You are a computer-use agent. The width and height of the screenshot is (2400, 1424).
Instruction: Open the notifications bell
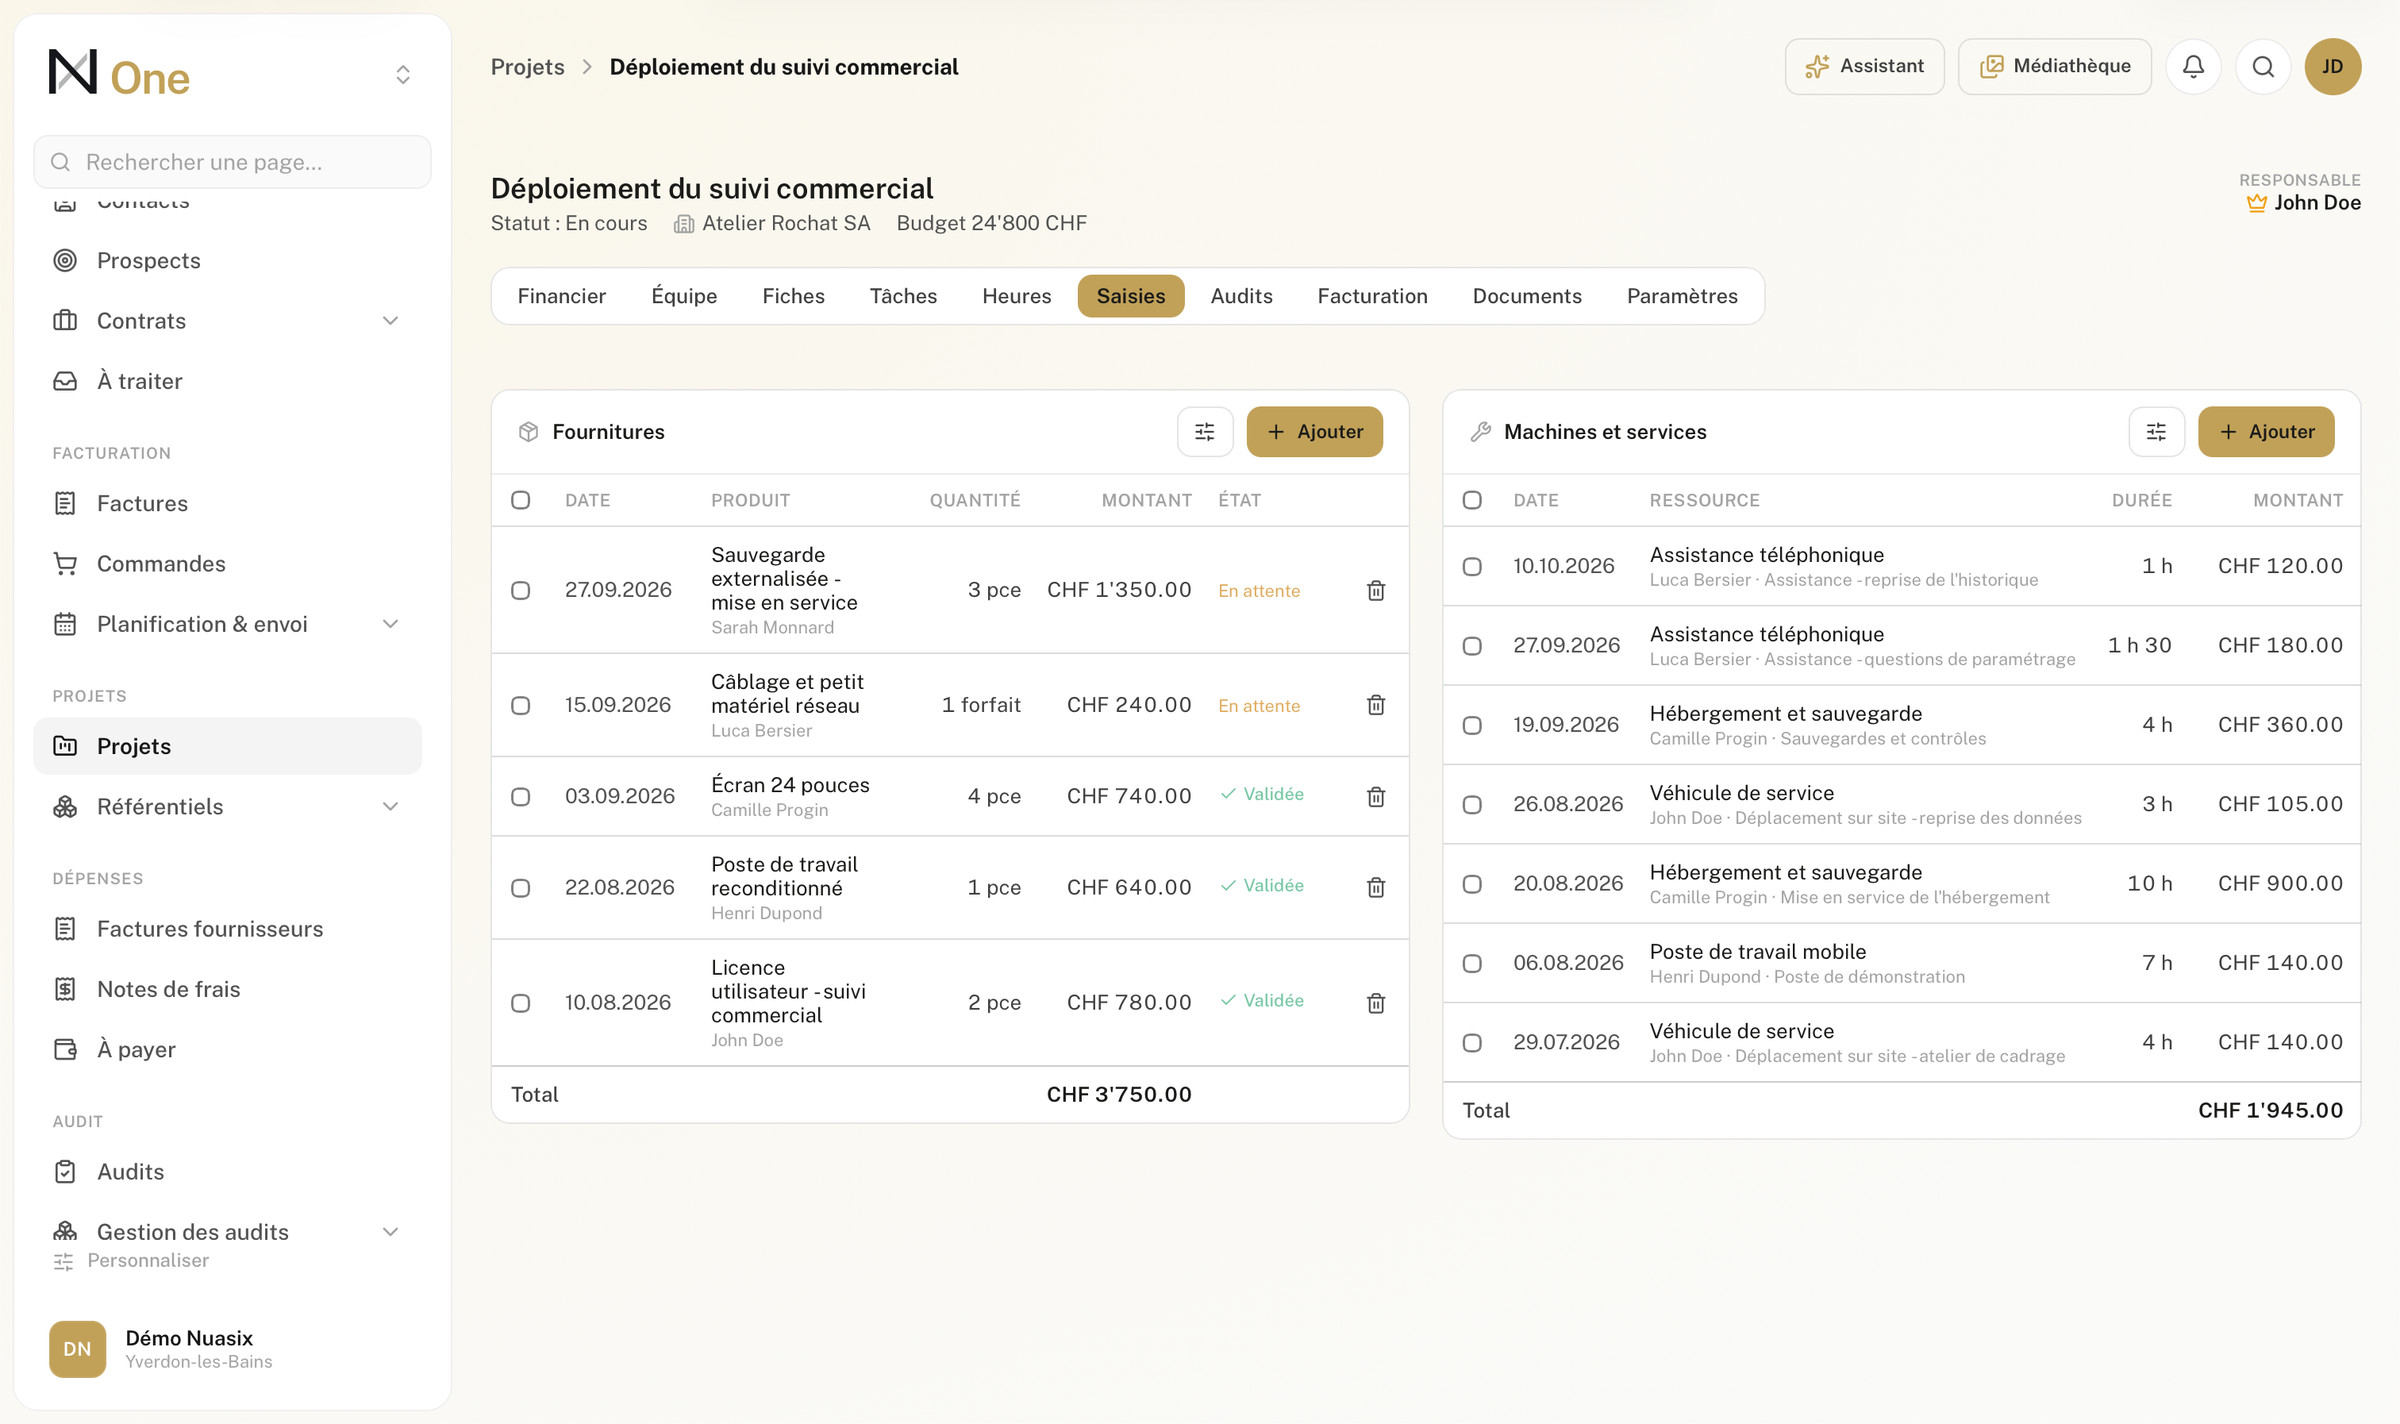coord(2193,67)
